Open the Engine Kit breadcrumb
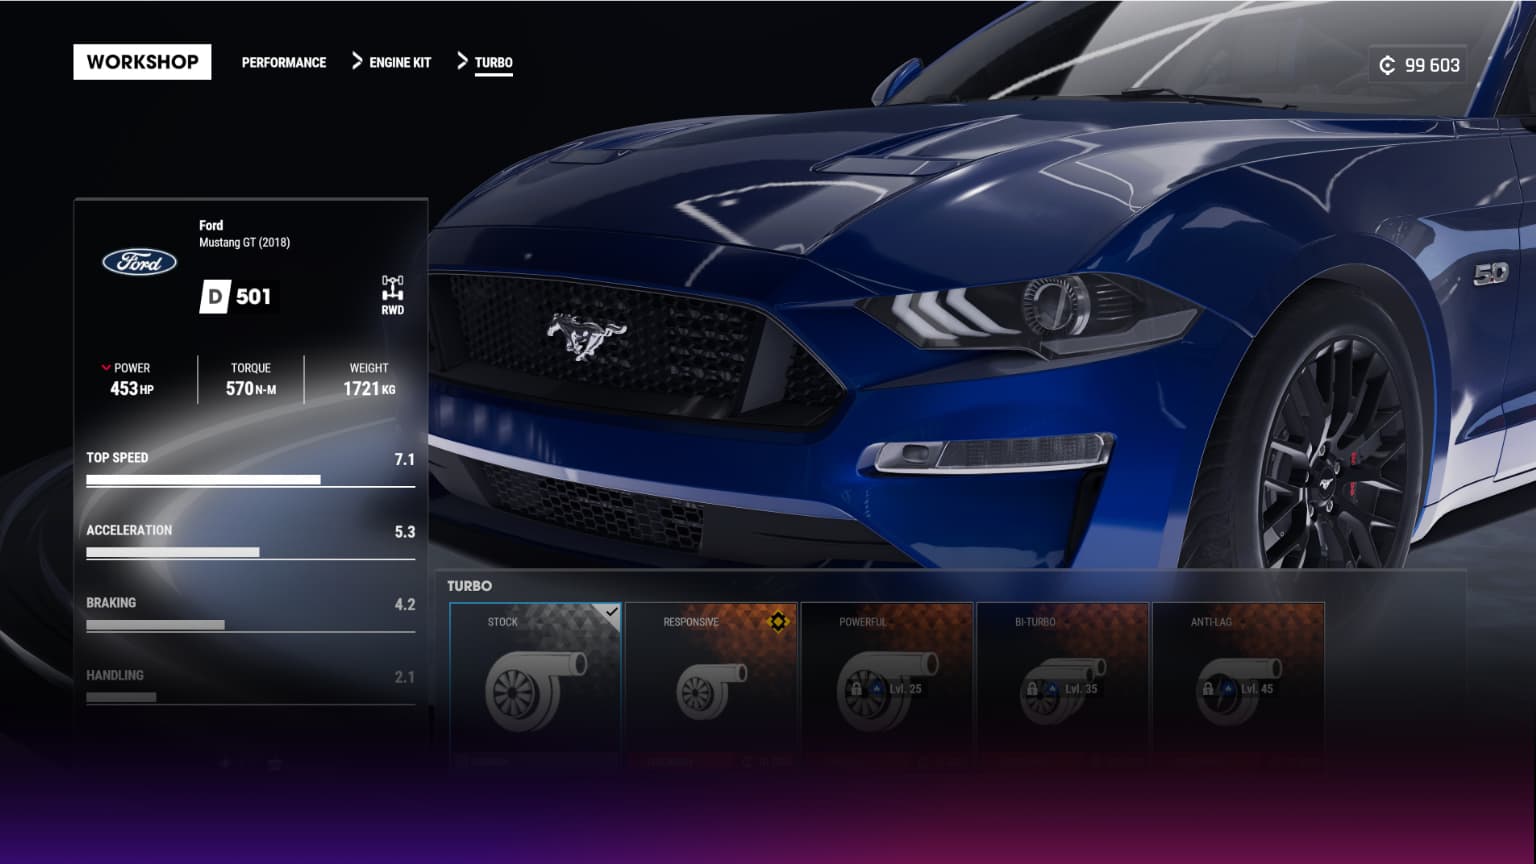Screen dimensions: 1536x864 [400, 62]
